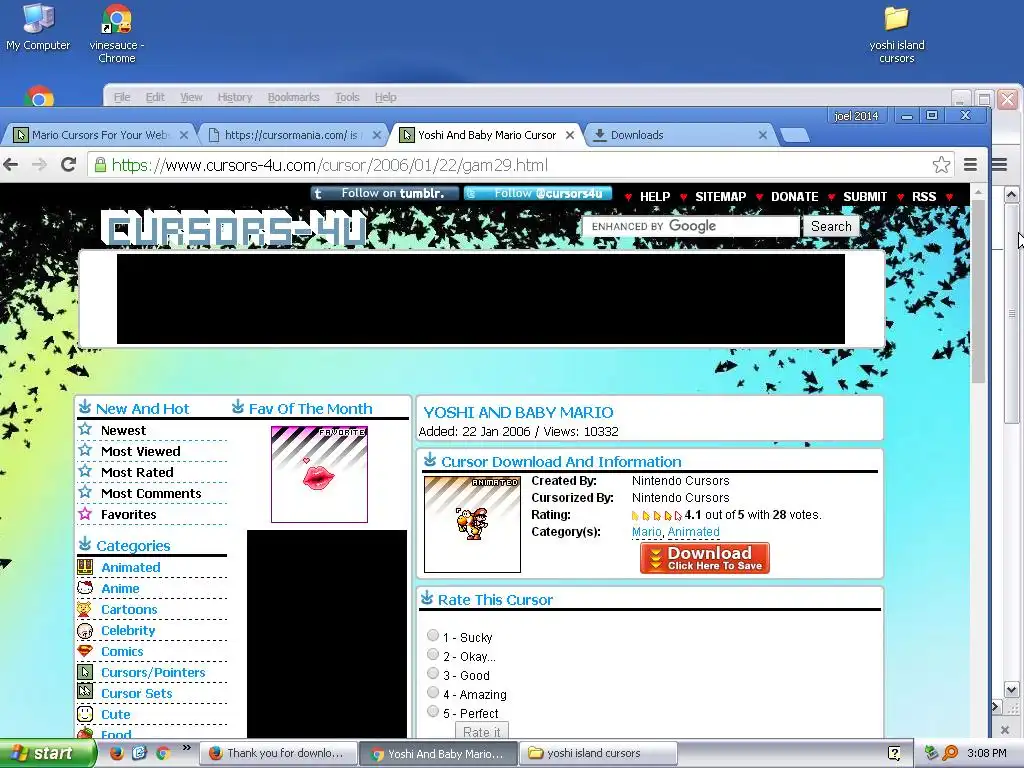
Task: Click the Google enhanced search field
Action: click(691, 227)
